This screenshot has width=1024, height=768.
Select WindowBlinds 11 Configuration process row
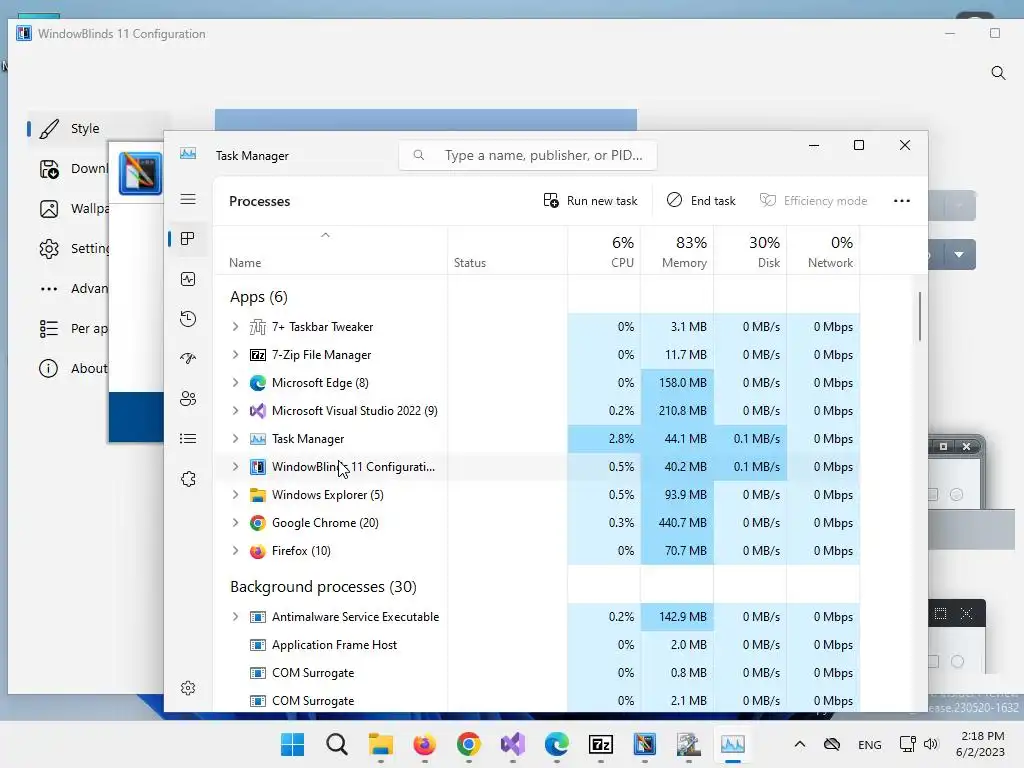point(536,467)
